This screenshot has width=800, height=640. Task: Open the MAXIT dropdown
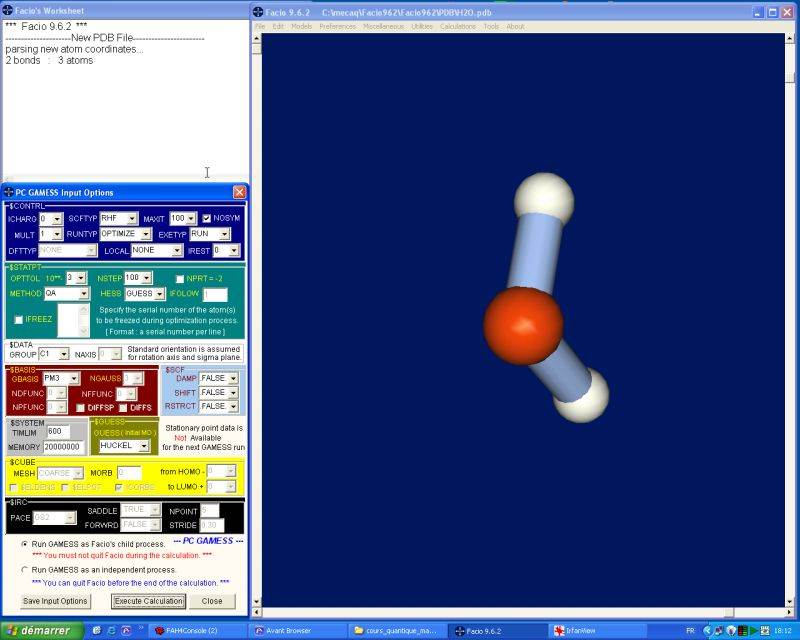[x=191, y=218]
